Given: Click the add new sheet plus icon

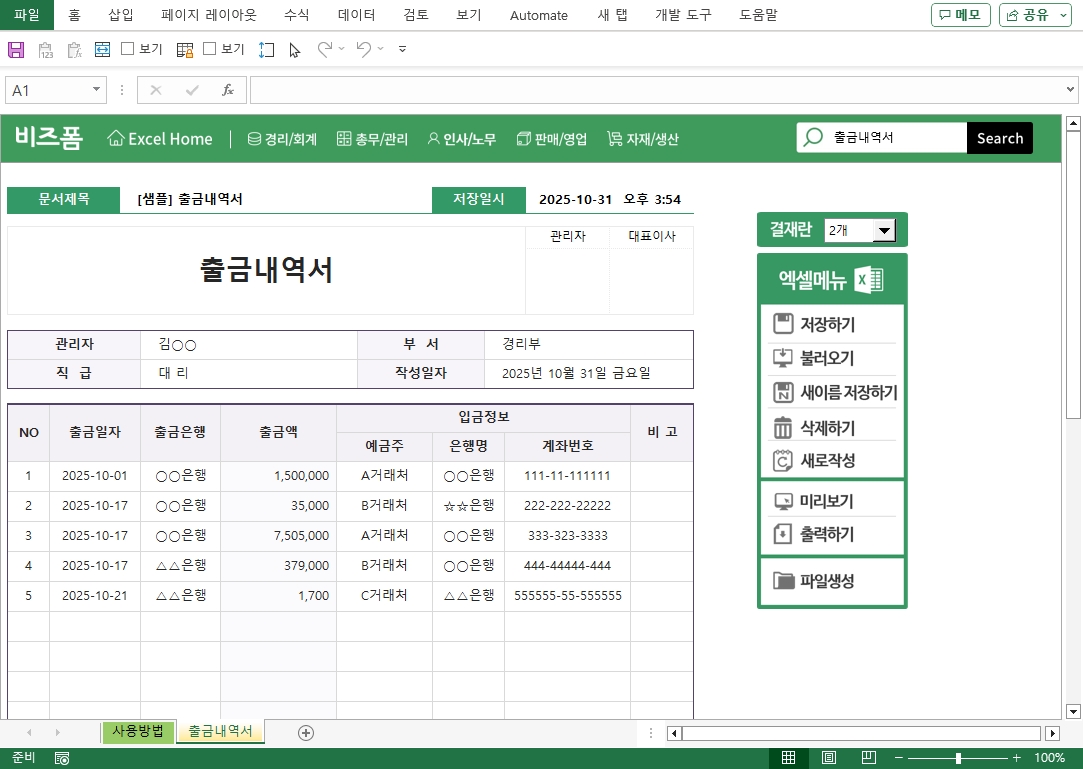Looking at the screenshot, I should tap(306, 733).
